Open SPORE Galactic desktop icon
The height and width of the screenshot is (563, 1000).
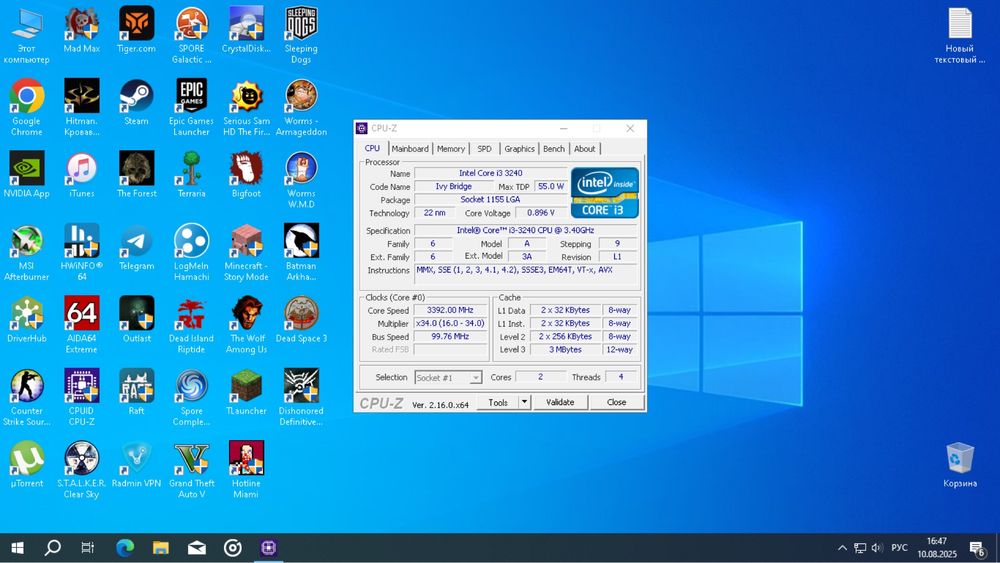point(191,35)
